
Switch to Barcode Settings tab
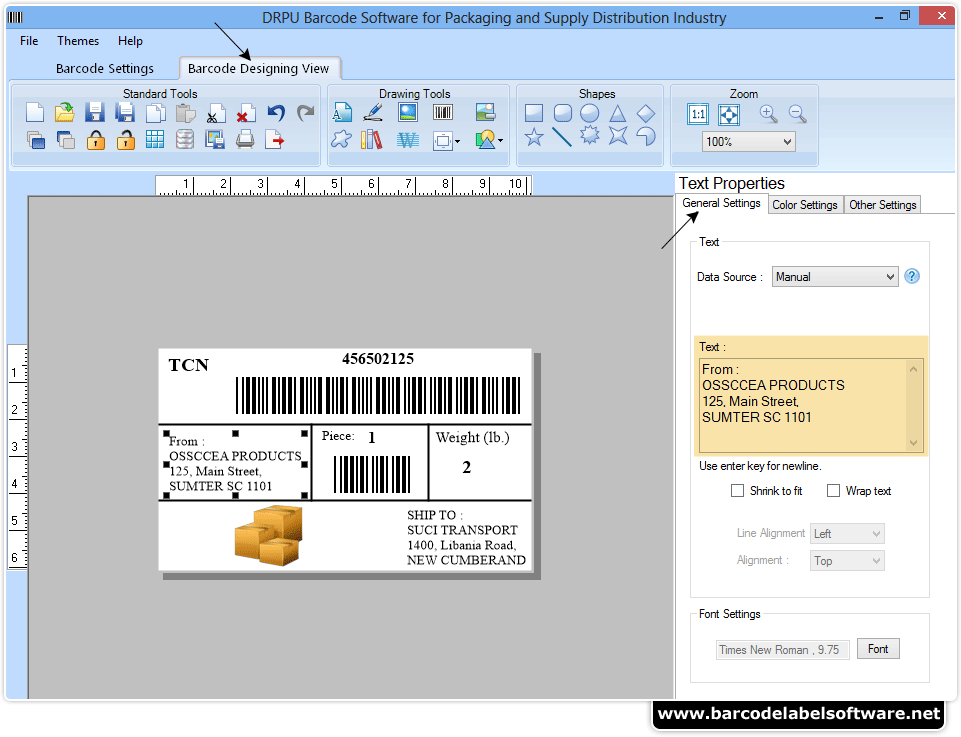click(x=105, y=69)
